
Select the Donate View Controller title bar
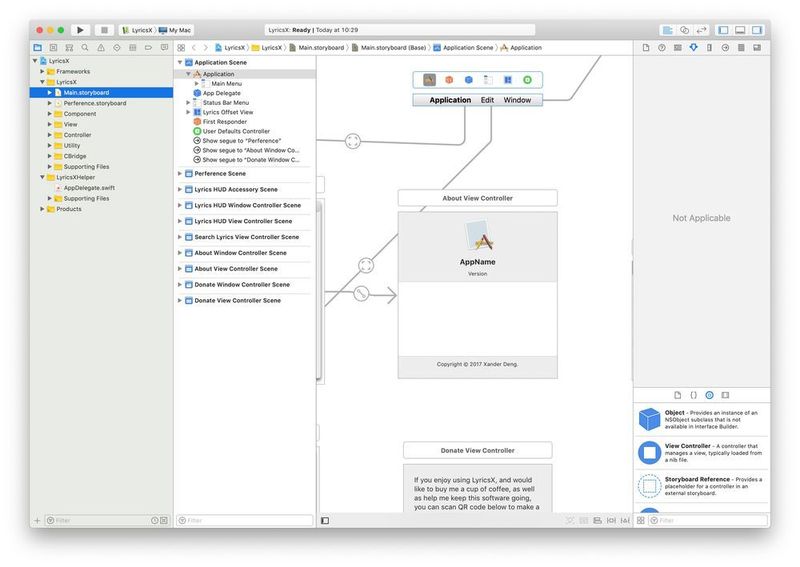(x=478, y=451)
